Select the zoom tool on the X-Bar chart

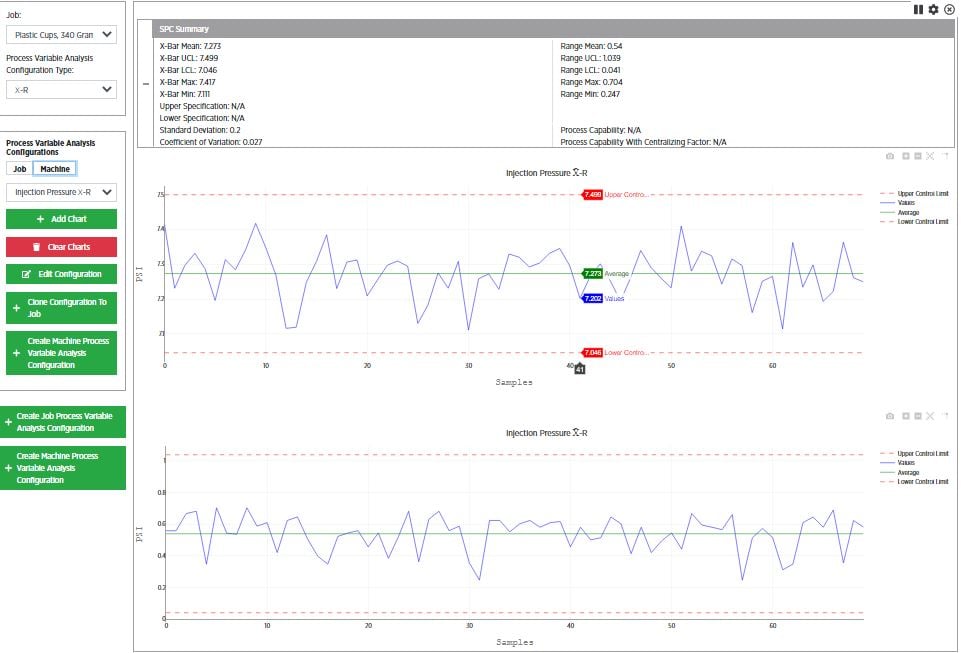point(905,156)
